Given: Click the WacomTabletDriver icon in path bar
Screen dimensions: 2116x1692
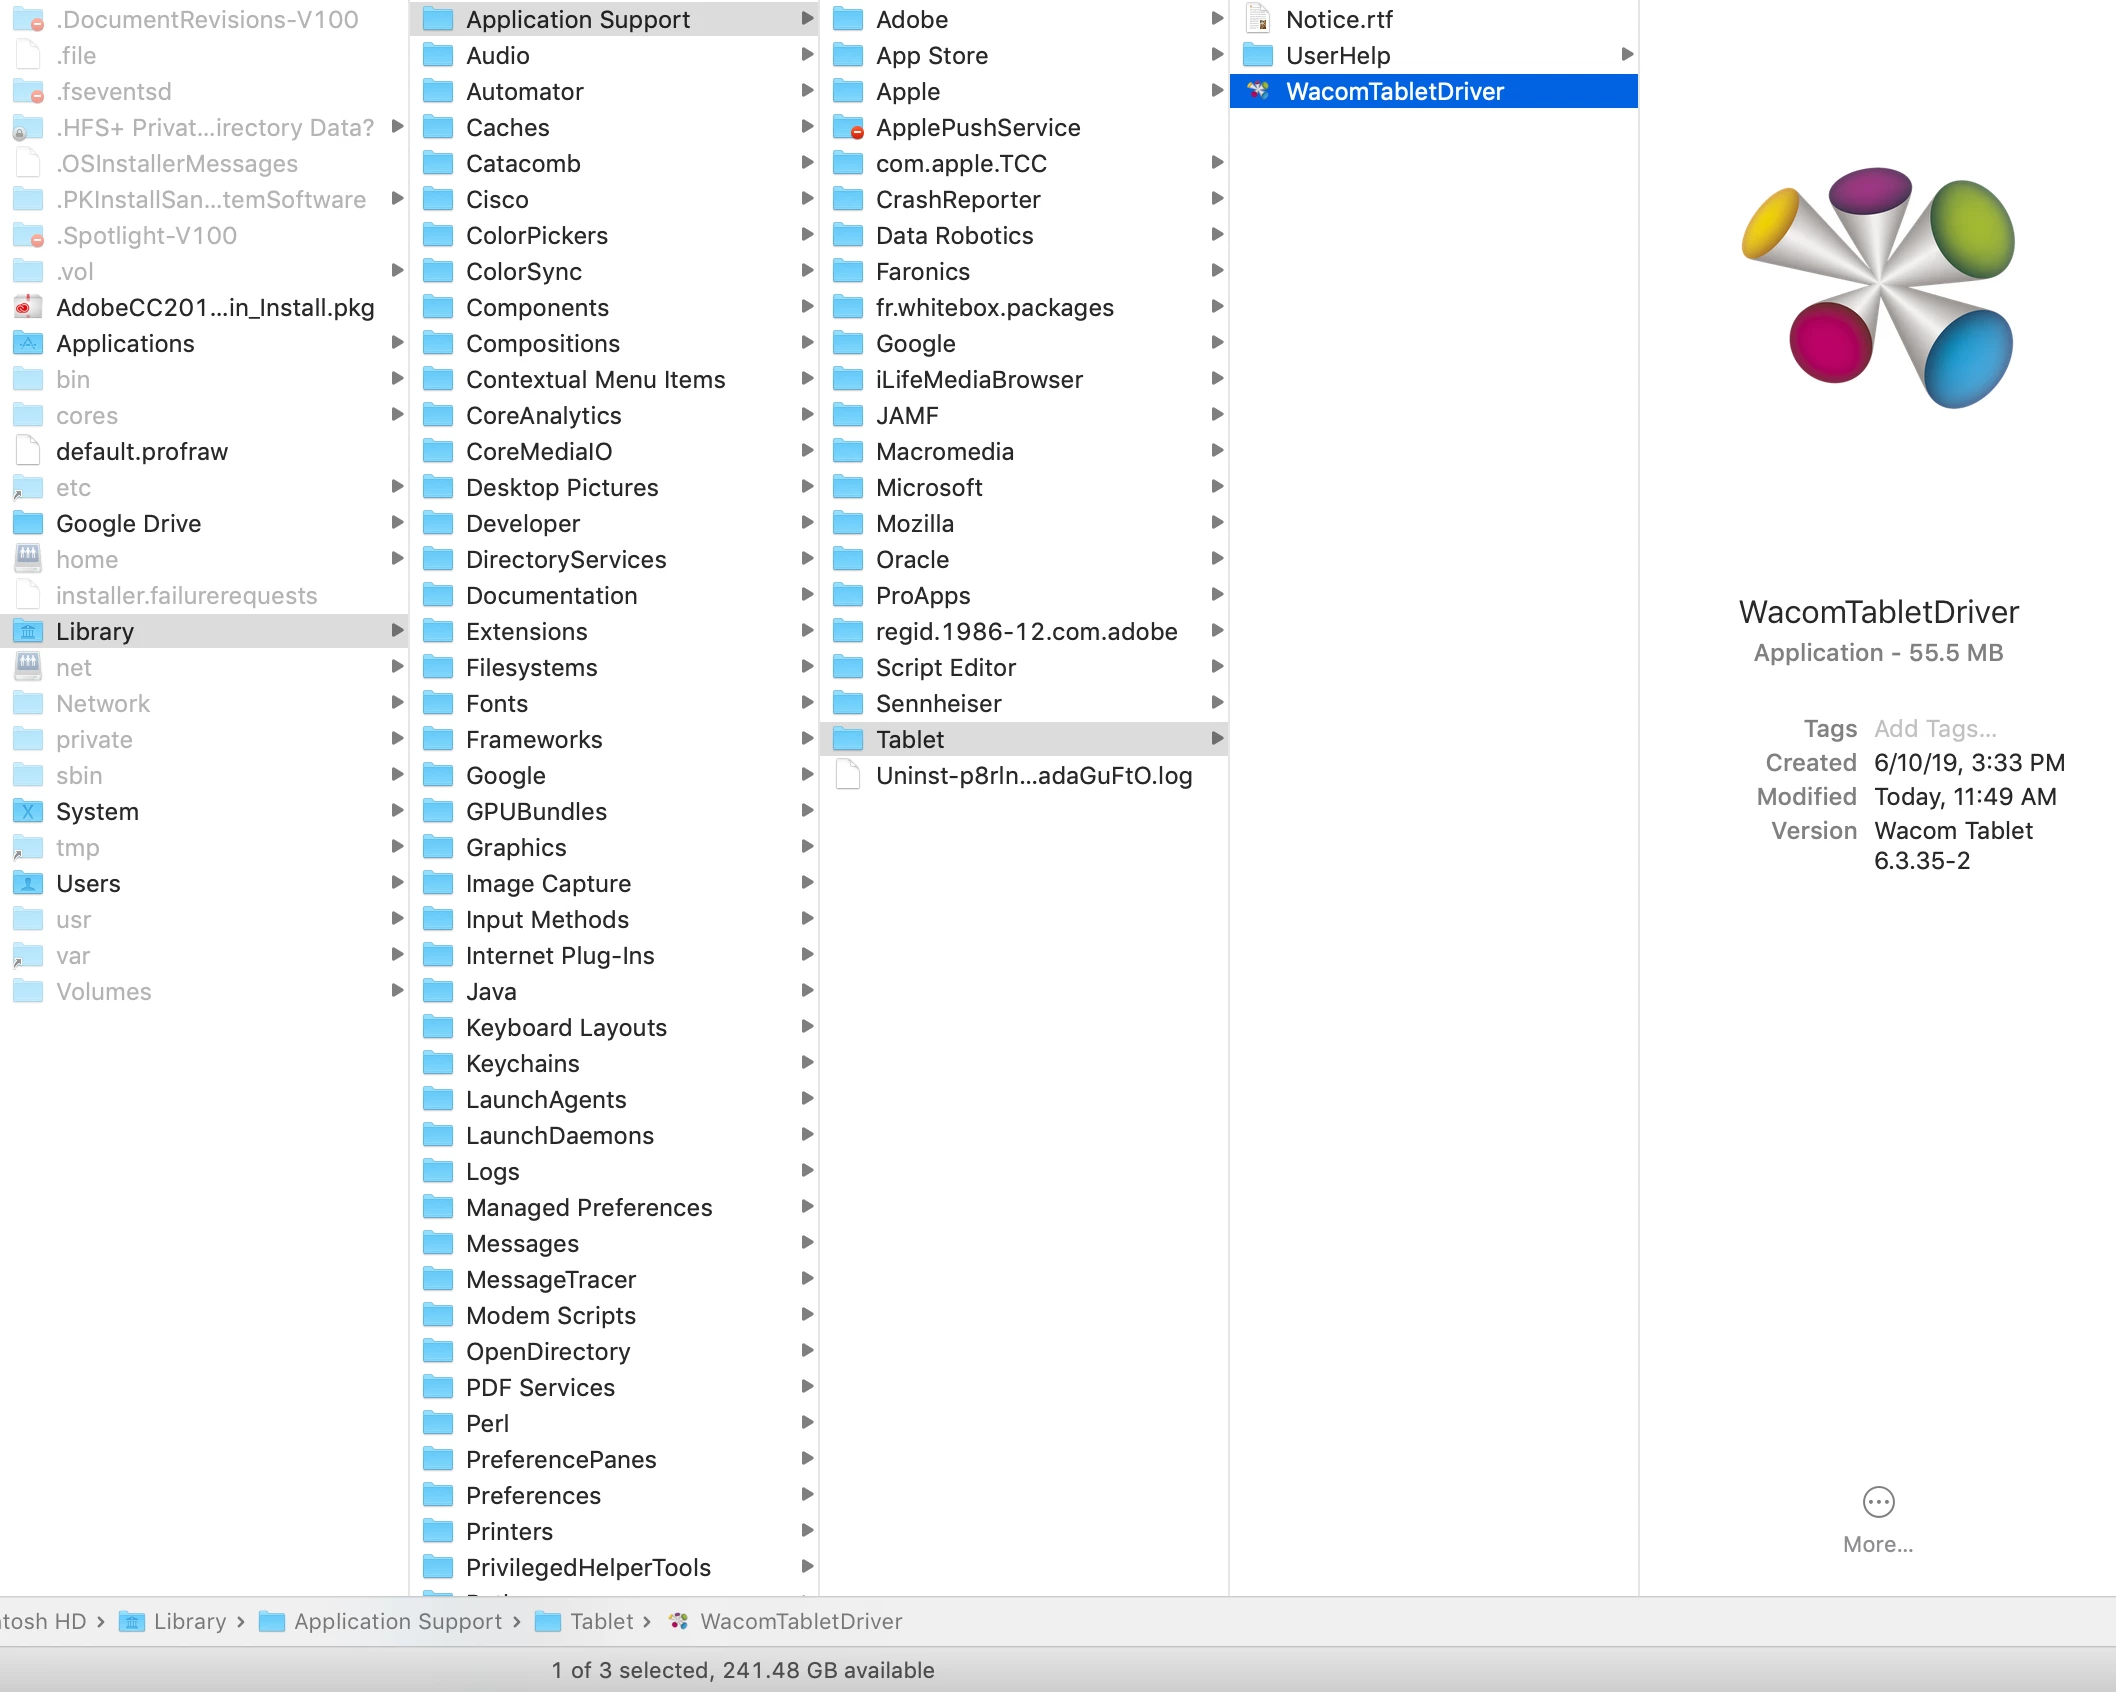Looking at the screenshot, I should click(679, 1621).
